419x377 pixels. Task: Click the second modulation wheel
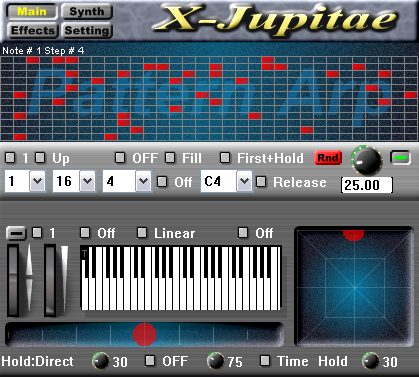[x=50, y=280]
